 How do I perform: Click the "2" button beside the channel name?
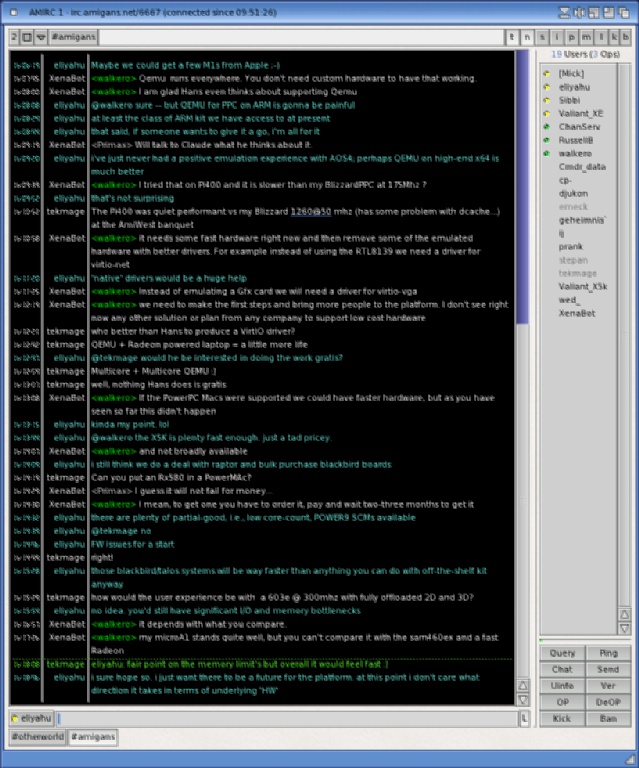pos(14,37)
